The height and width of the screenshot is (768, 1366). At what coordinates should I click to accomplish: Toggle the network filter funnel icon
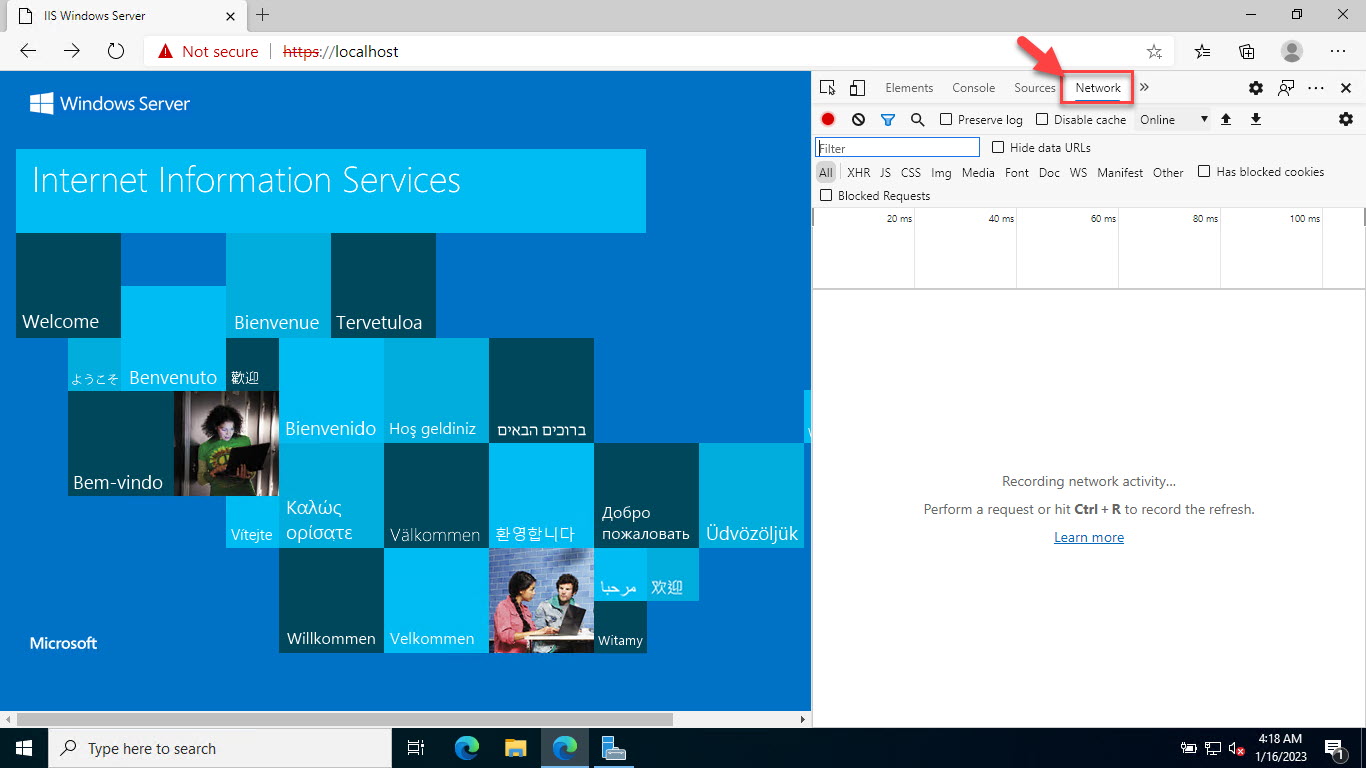[x=887, y=119]
